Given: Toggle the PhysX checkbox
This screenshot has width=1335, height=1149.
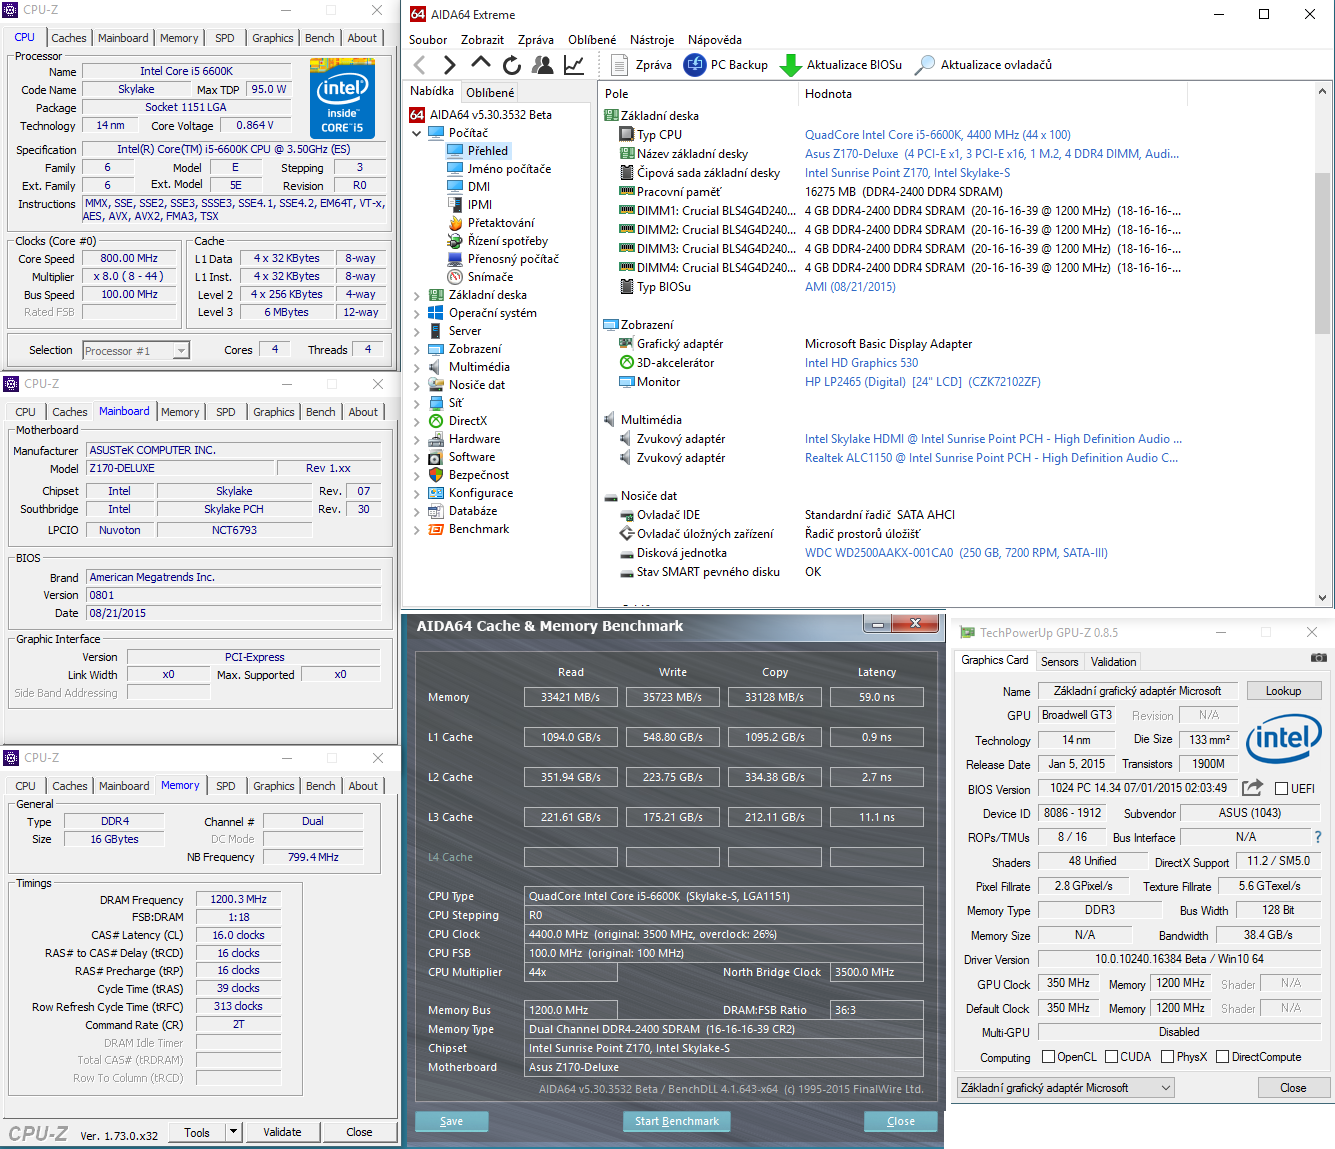Looking at the screenshot, I should (1167, 1057).
